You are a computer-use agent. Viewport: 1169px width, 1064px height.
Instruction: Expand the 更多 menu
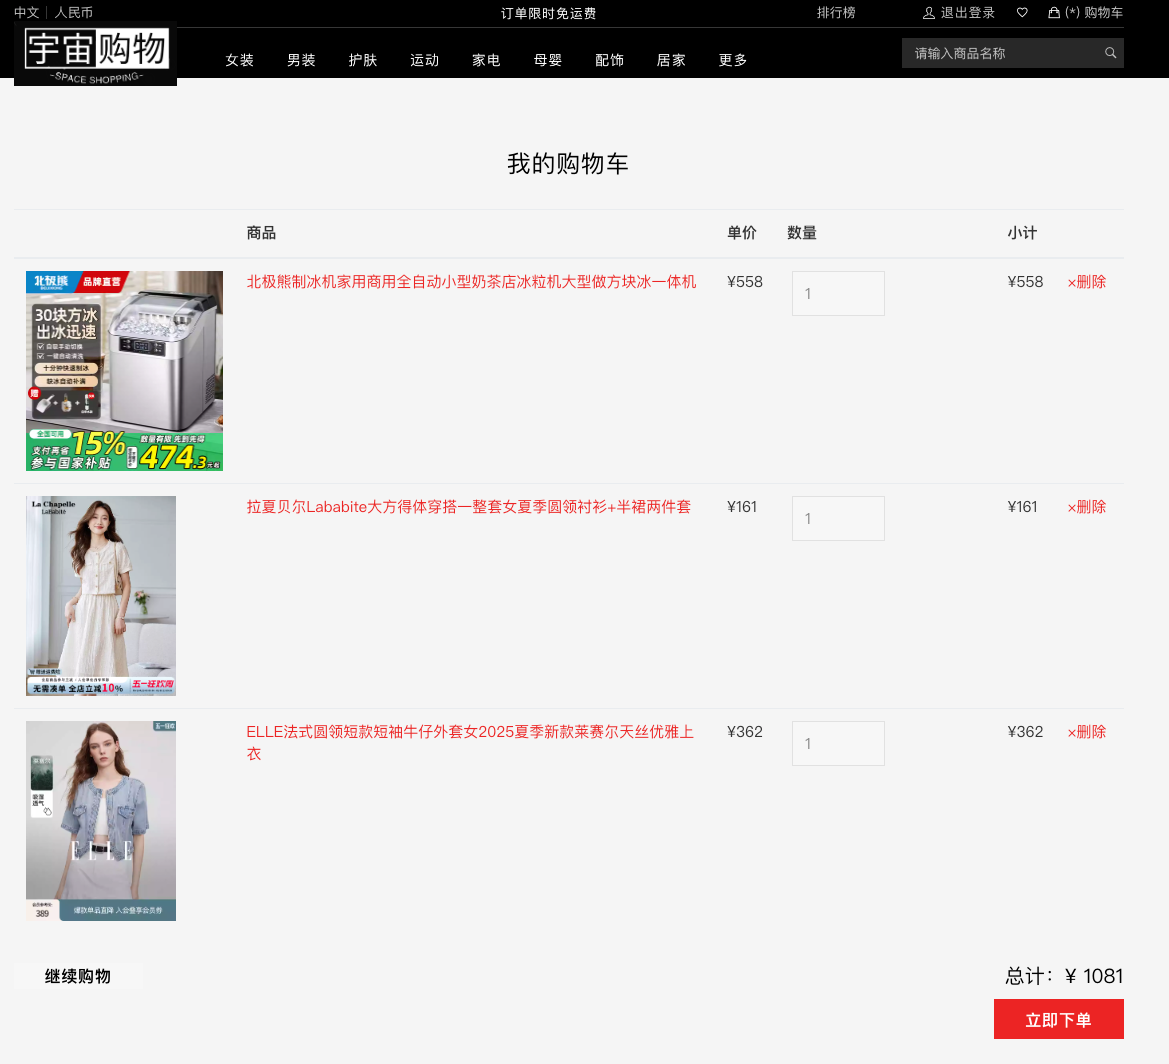click(733, 60)
